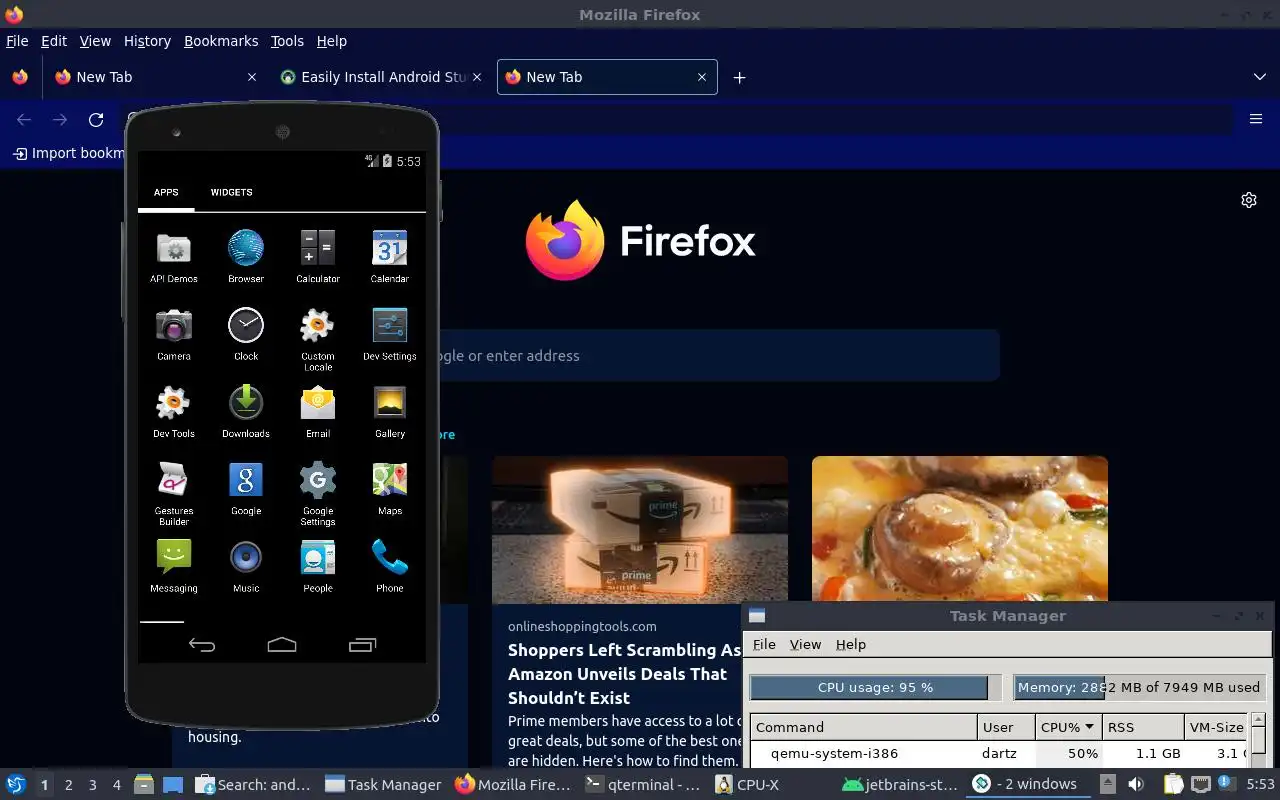Open Firefox Bookmarks menu
The width and height of the screenshot is (1280, 800).
(221, 41)
